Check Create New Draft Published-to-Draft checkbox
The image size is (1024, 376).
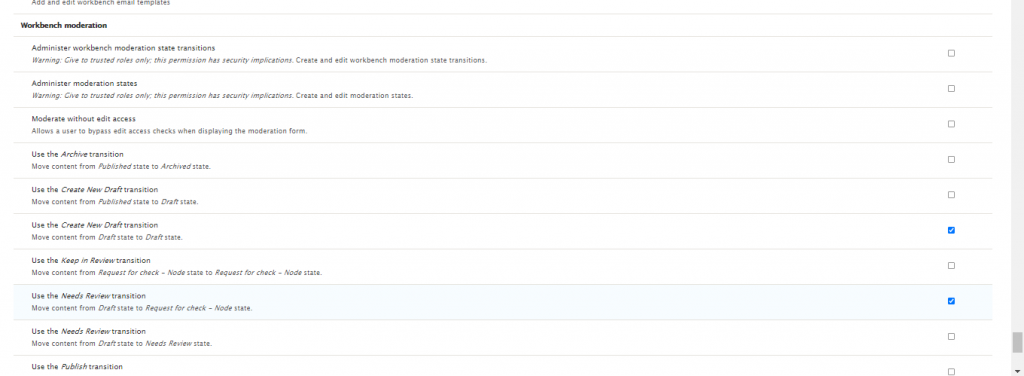951,195
